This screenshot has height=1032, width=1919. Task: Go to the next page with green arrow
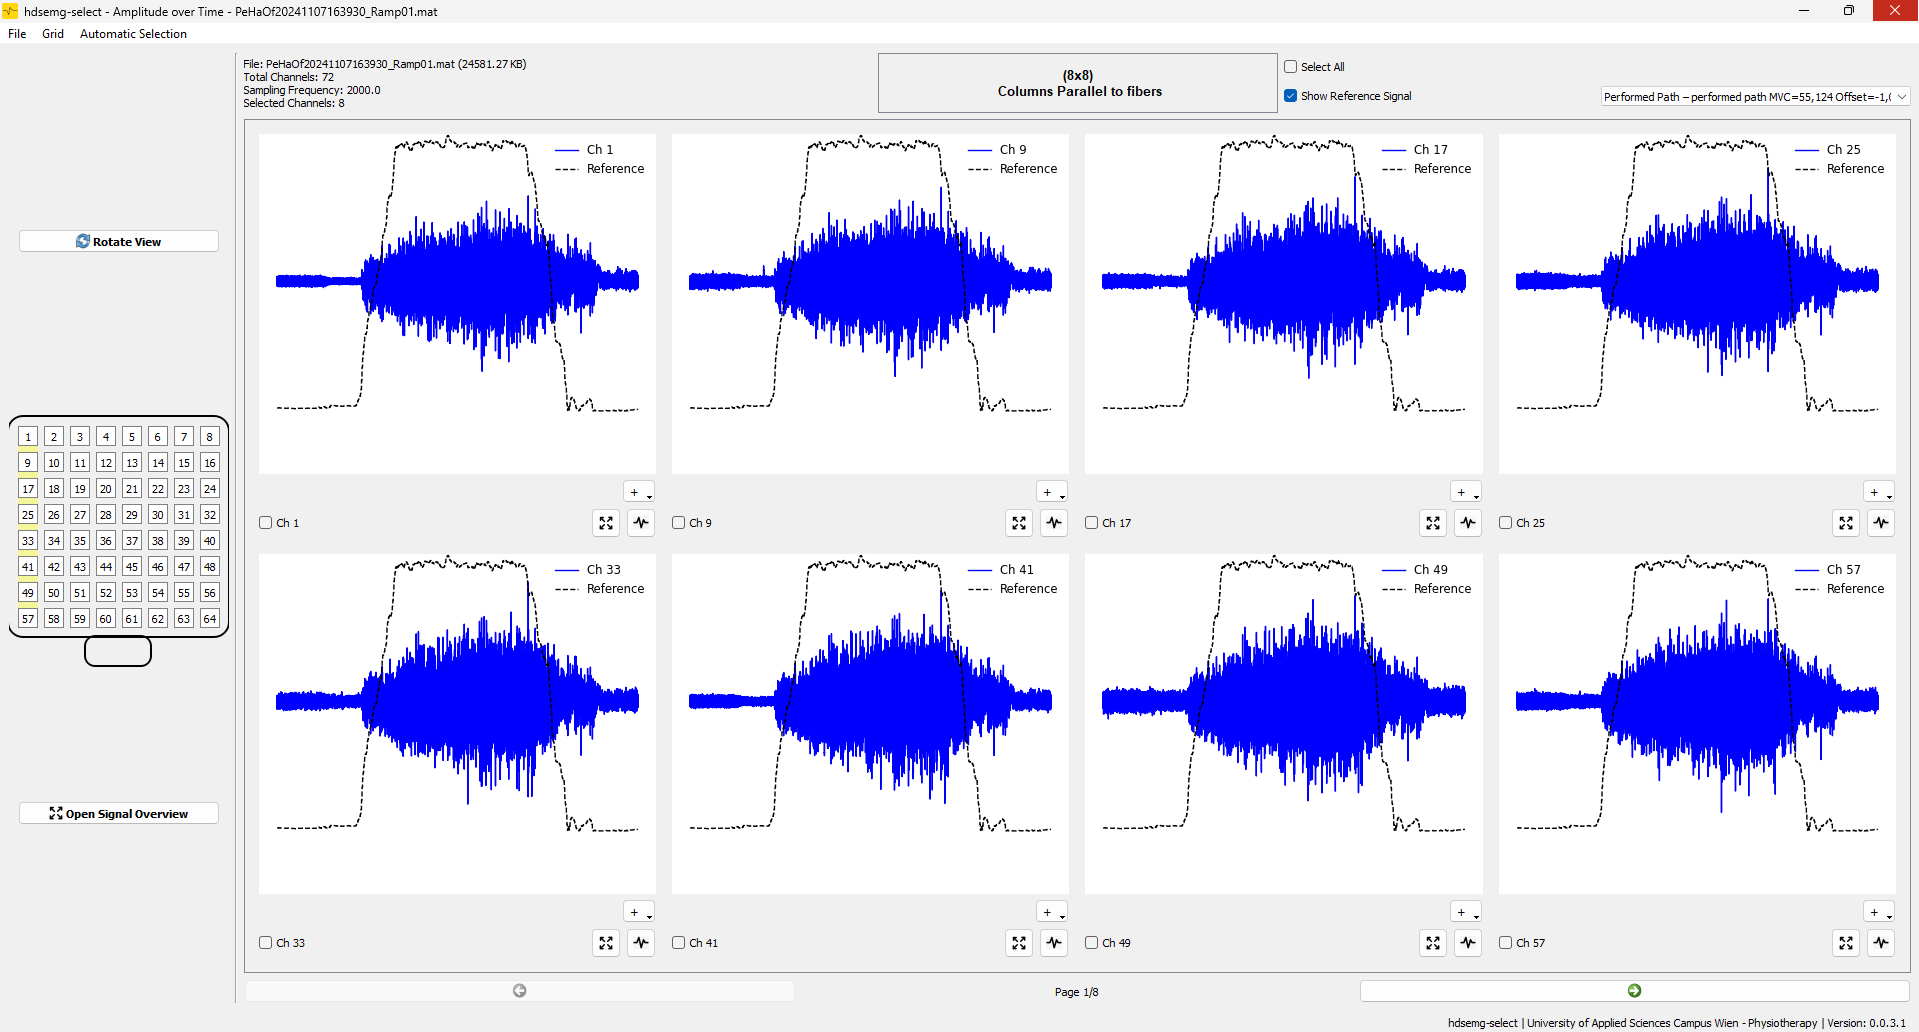pyautogui.click(x=1634, y=991)
